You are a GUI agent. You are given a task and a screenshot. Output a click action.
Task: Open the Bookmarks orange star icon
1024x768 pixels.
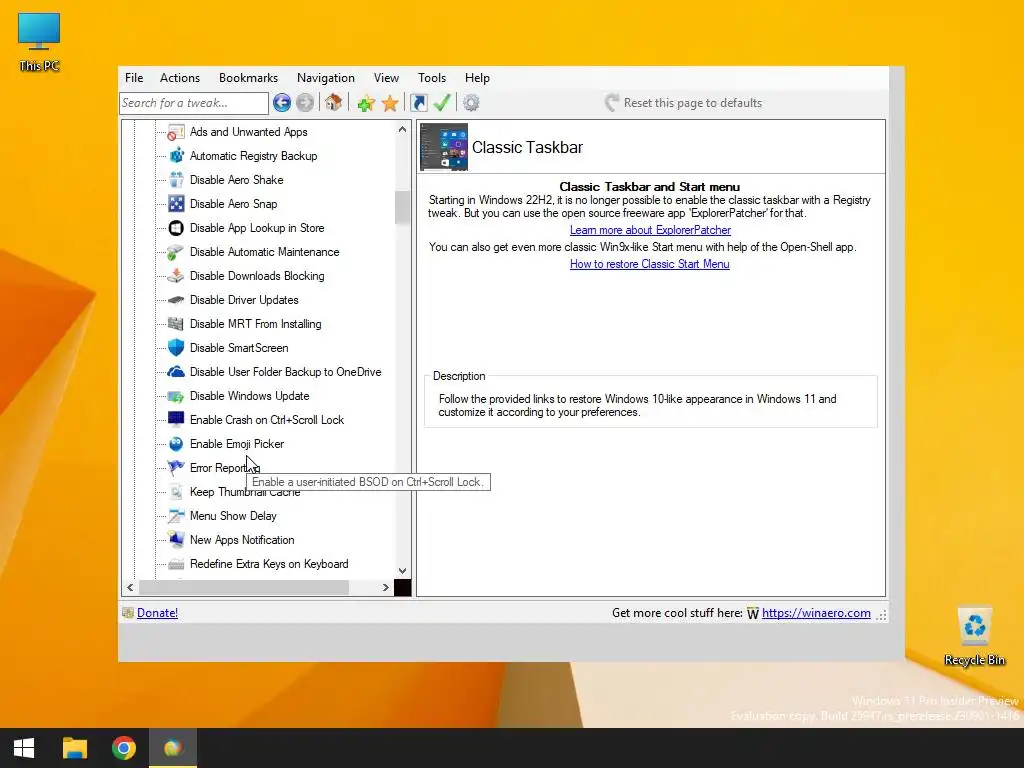[x=390, y=103]
